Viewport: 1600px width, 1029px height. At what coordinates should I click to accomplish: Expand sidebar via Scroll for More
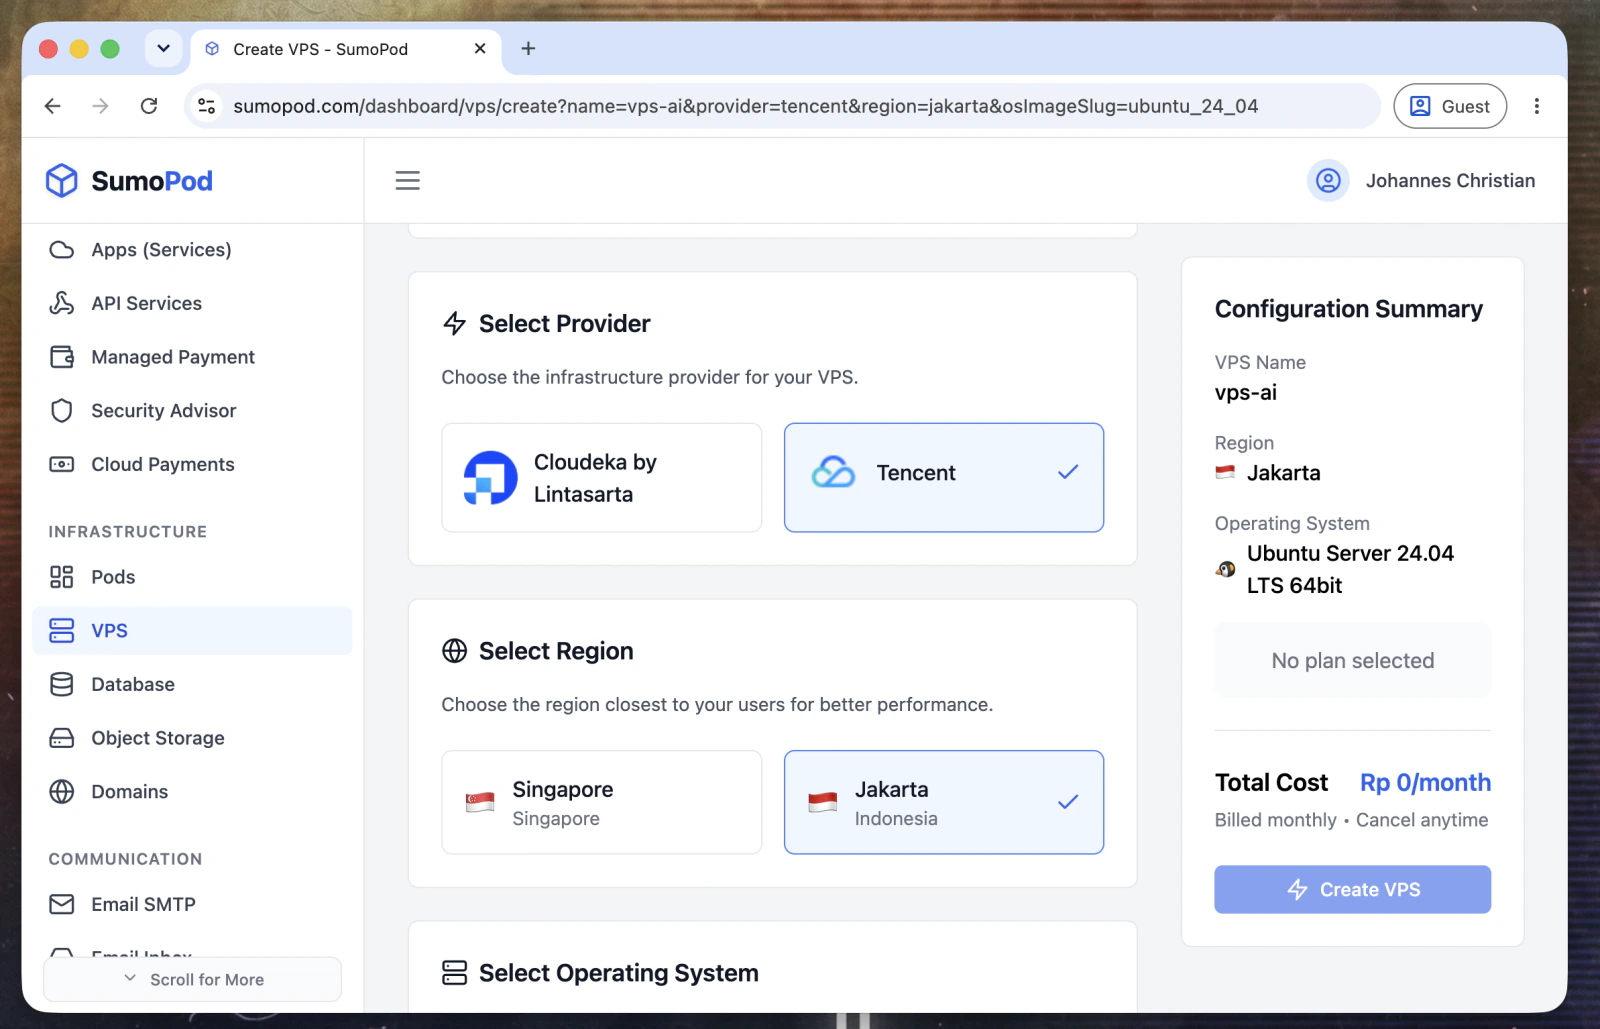(192, 980)
